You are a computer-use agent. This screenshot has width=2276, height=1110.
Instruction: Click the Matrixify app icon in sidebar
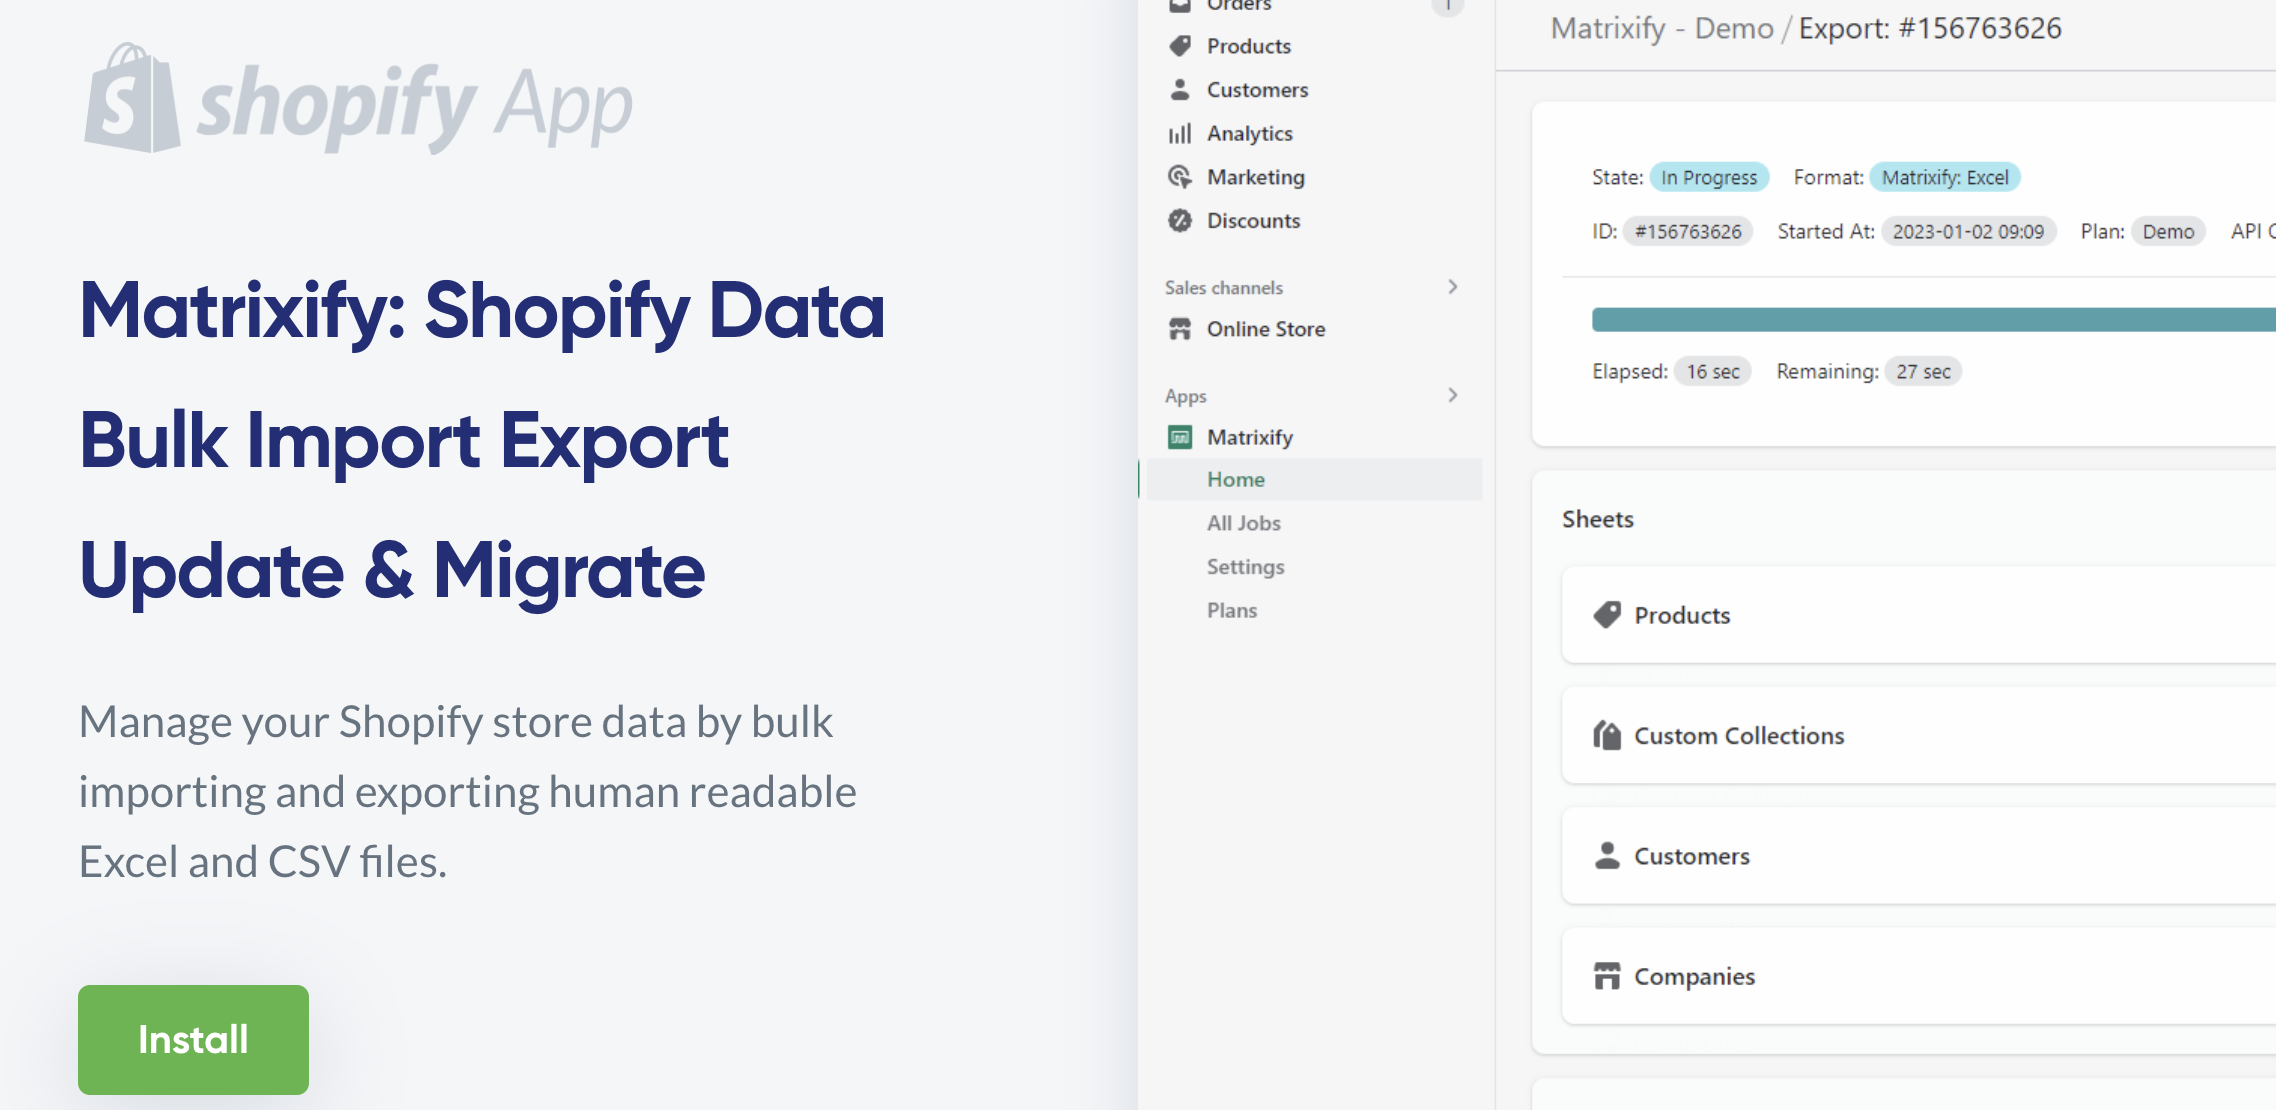1180,437
